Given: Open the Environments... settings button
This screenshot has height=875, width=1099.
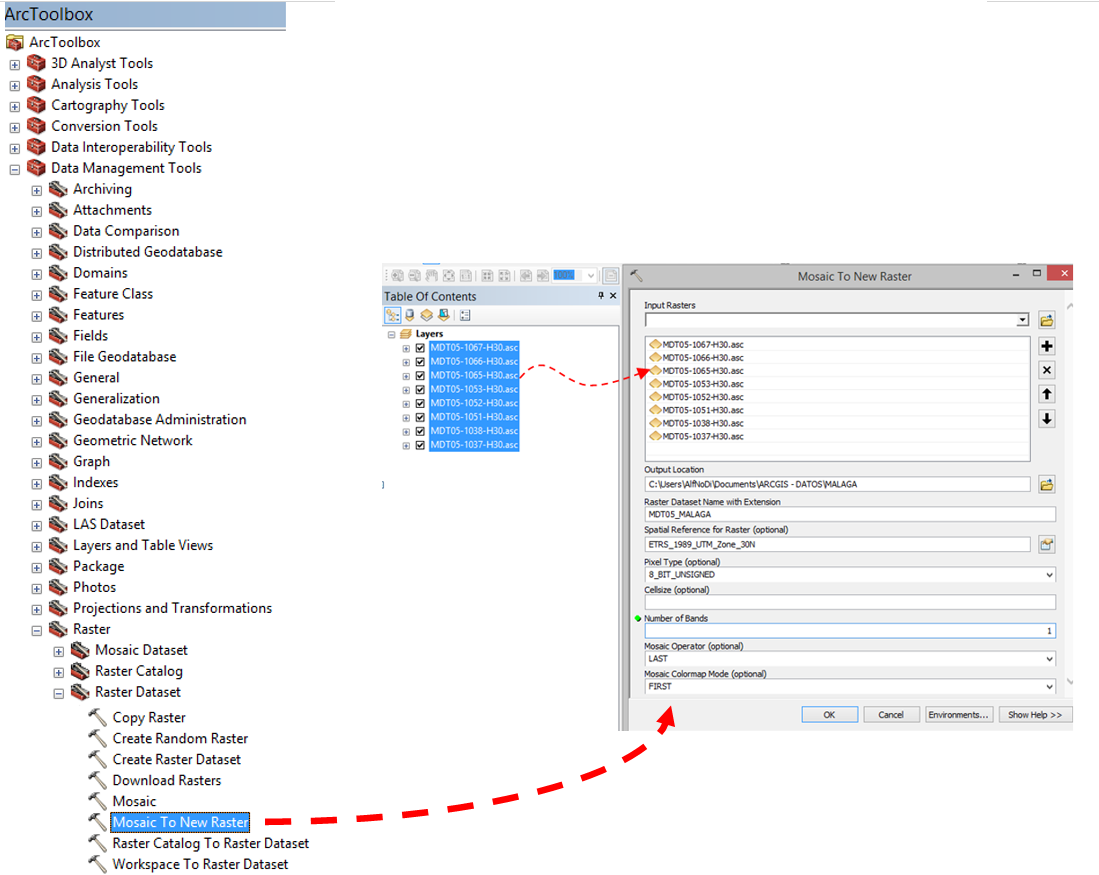Looking at the screenshot, I should point(958,714).
